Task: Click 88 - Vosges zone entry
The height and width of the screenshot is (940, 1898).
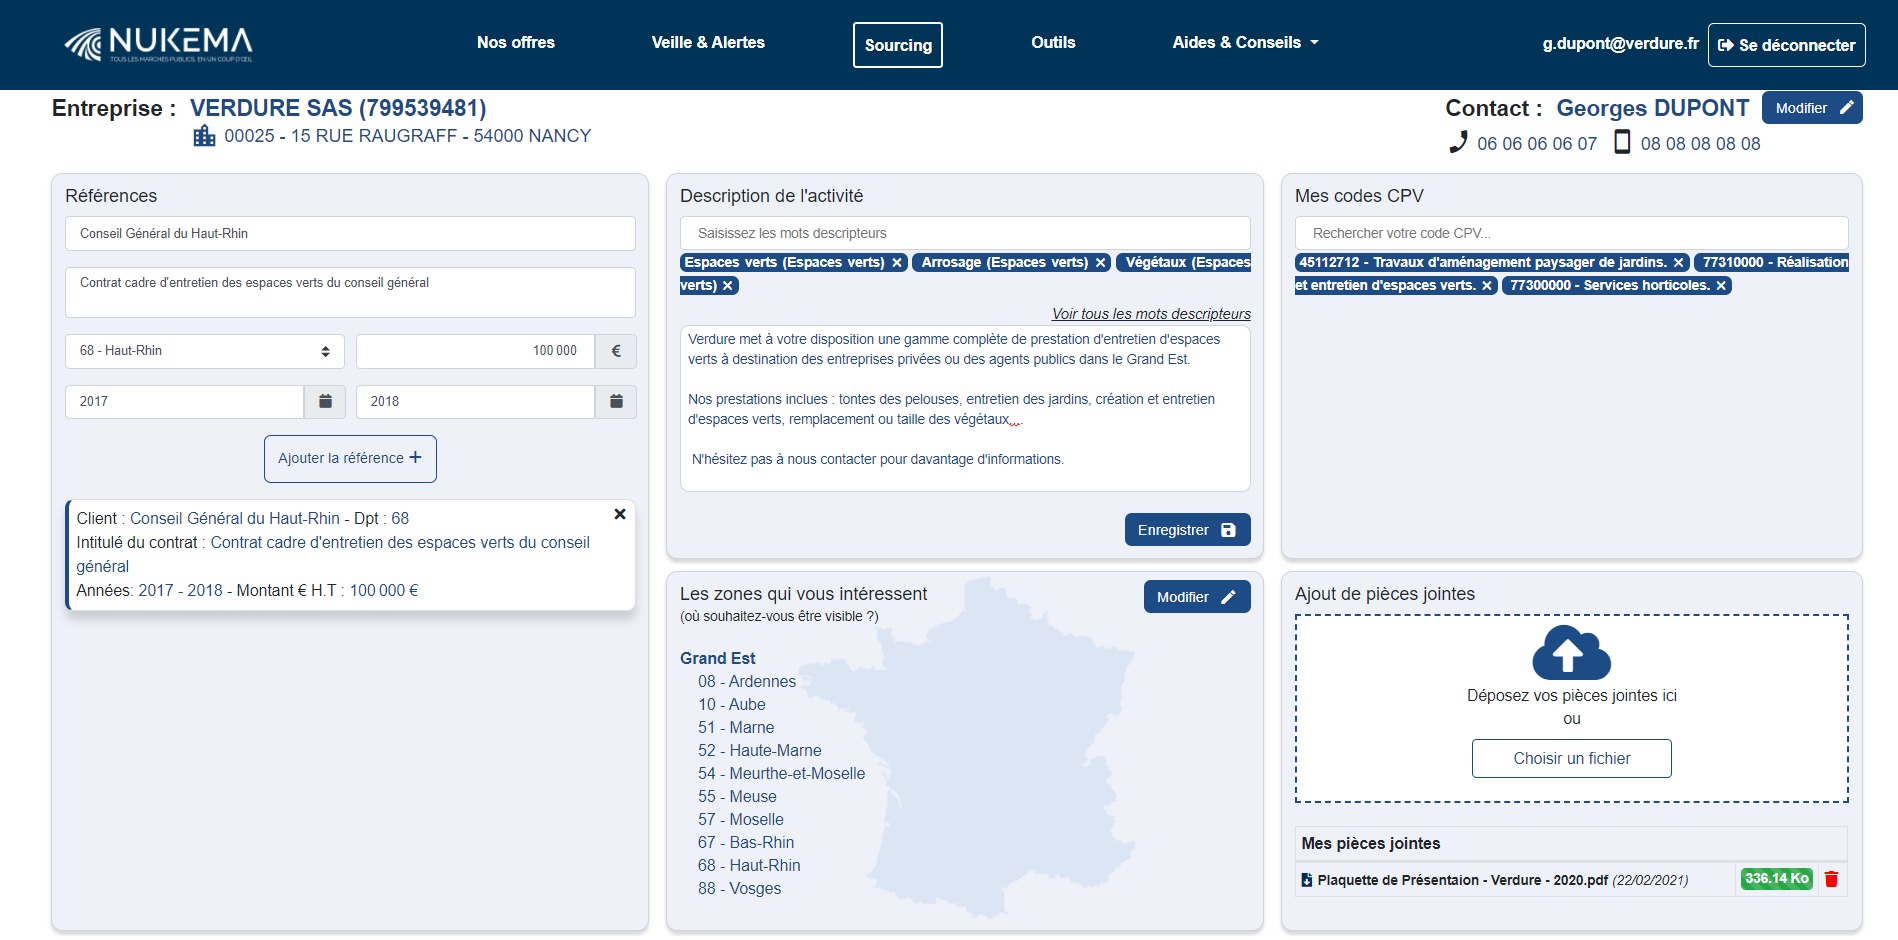Action: pos(740,889)
